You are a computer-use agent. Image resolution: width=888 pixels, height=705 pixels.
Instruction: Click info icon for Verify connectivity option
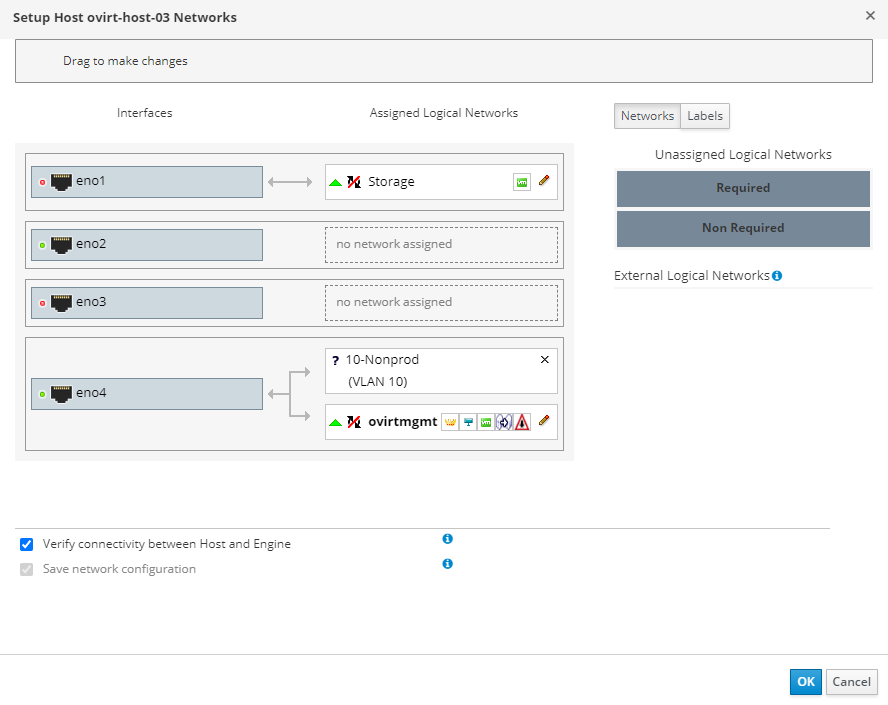[447, 539]
